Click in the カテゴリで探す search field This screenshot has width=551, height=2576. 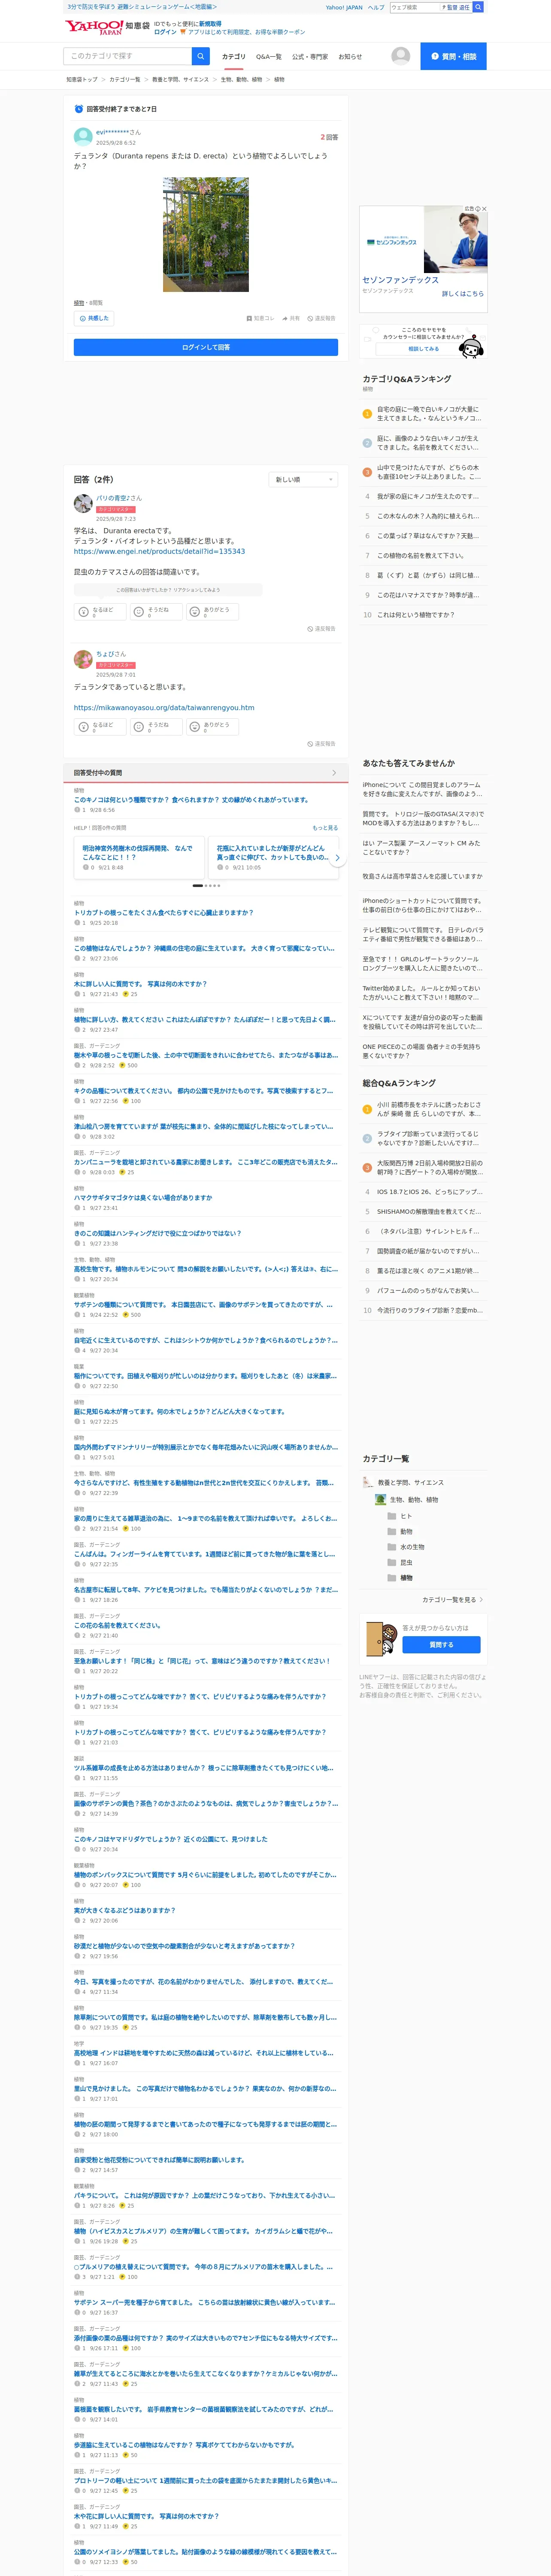point(128,56)
